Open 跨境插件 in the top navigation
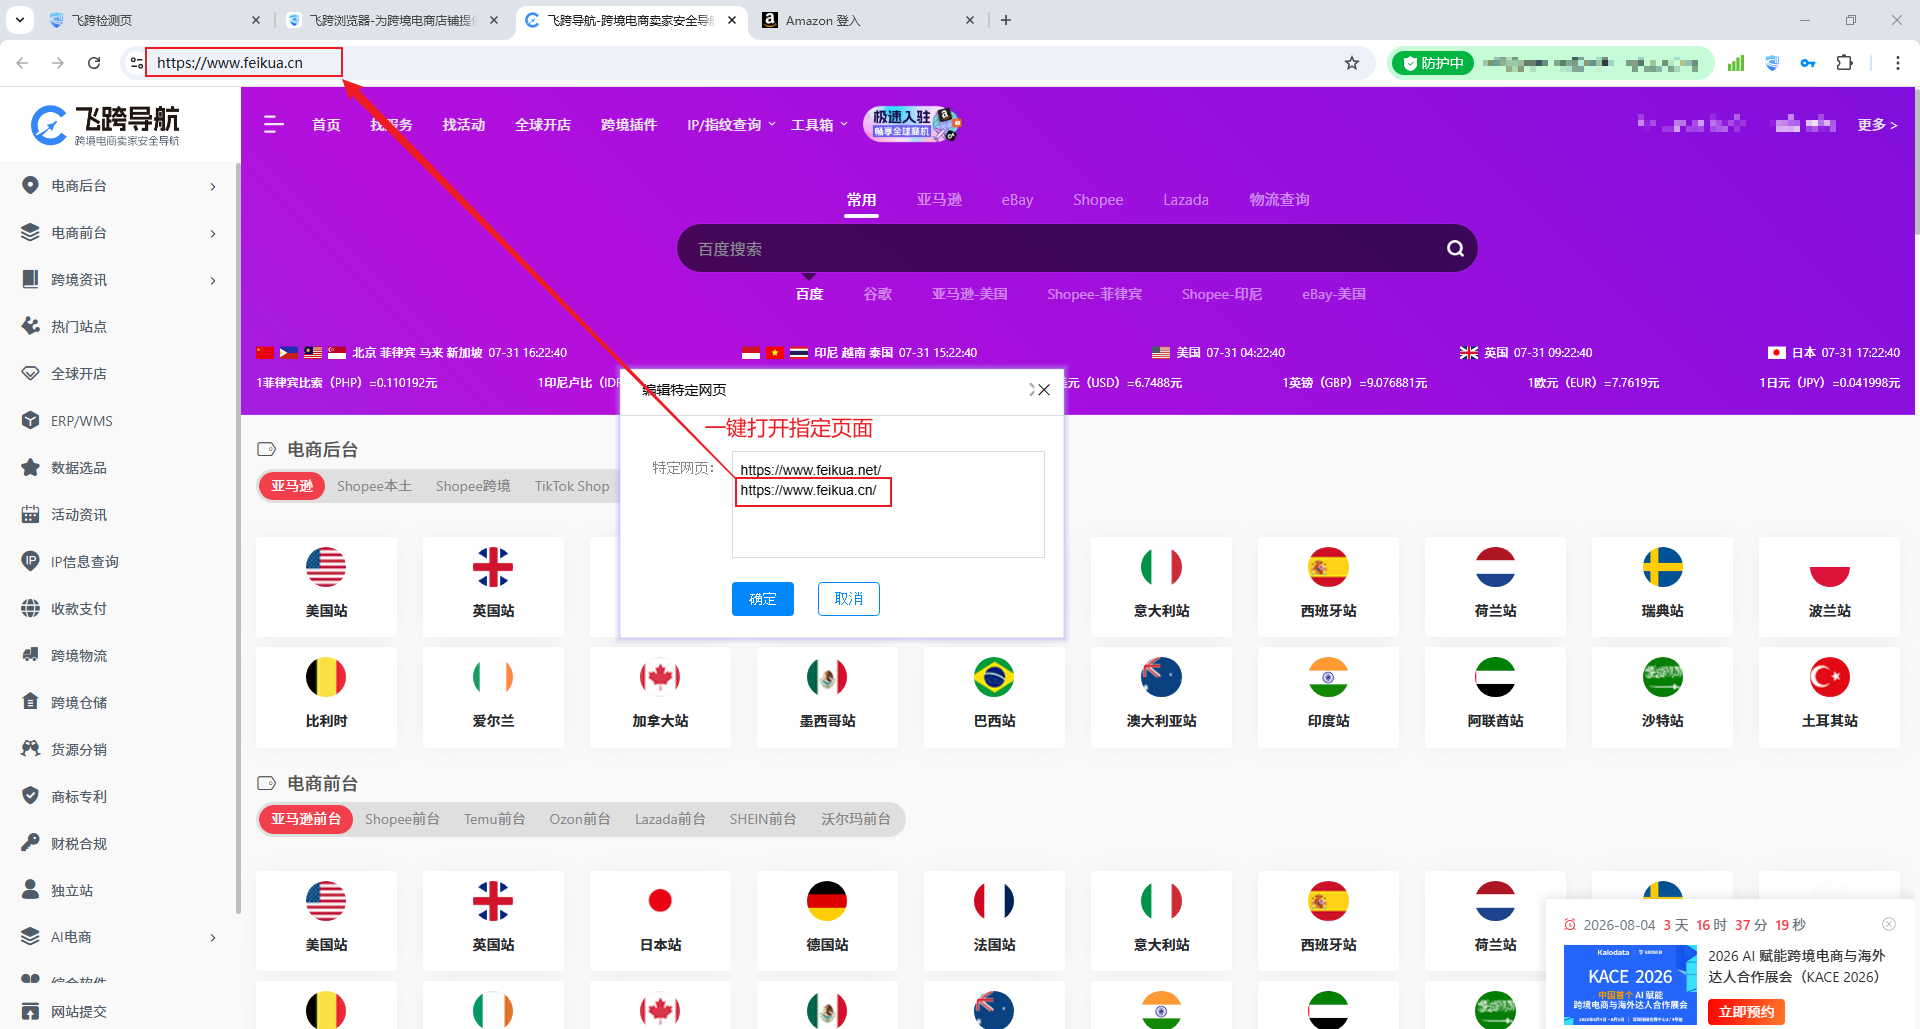The height and width of the screenshot is (1029, 1920). [629, 125]
